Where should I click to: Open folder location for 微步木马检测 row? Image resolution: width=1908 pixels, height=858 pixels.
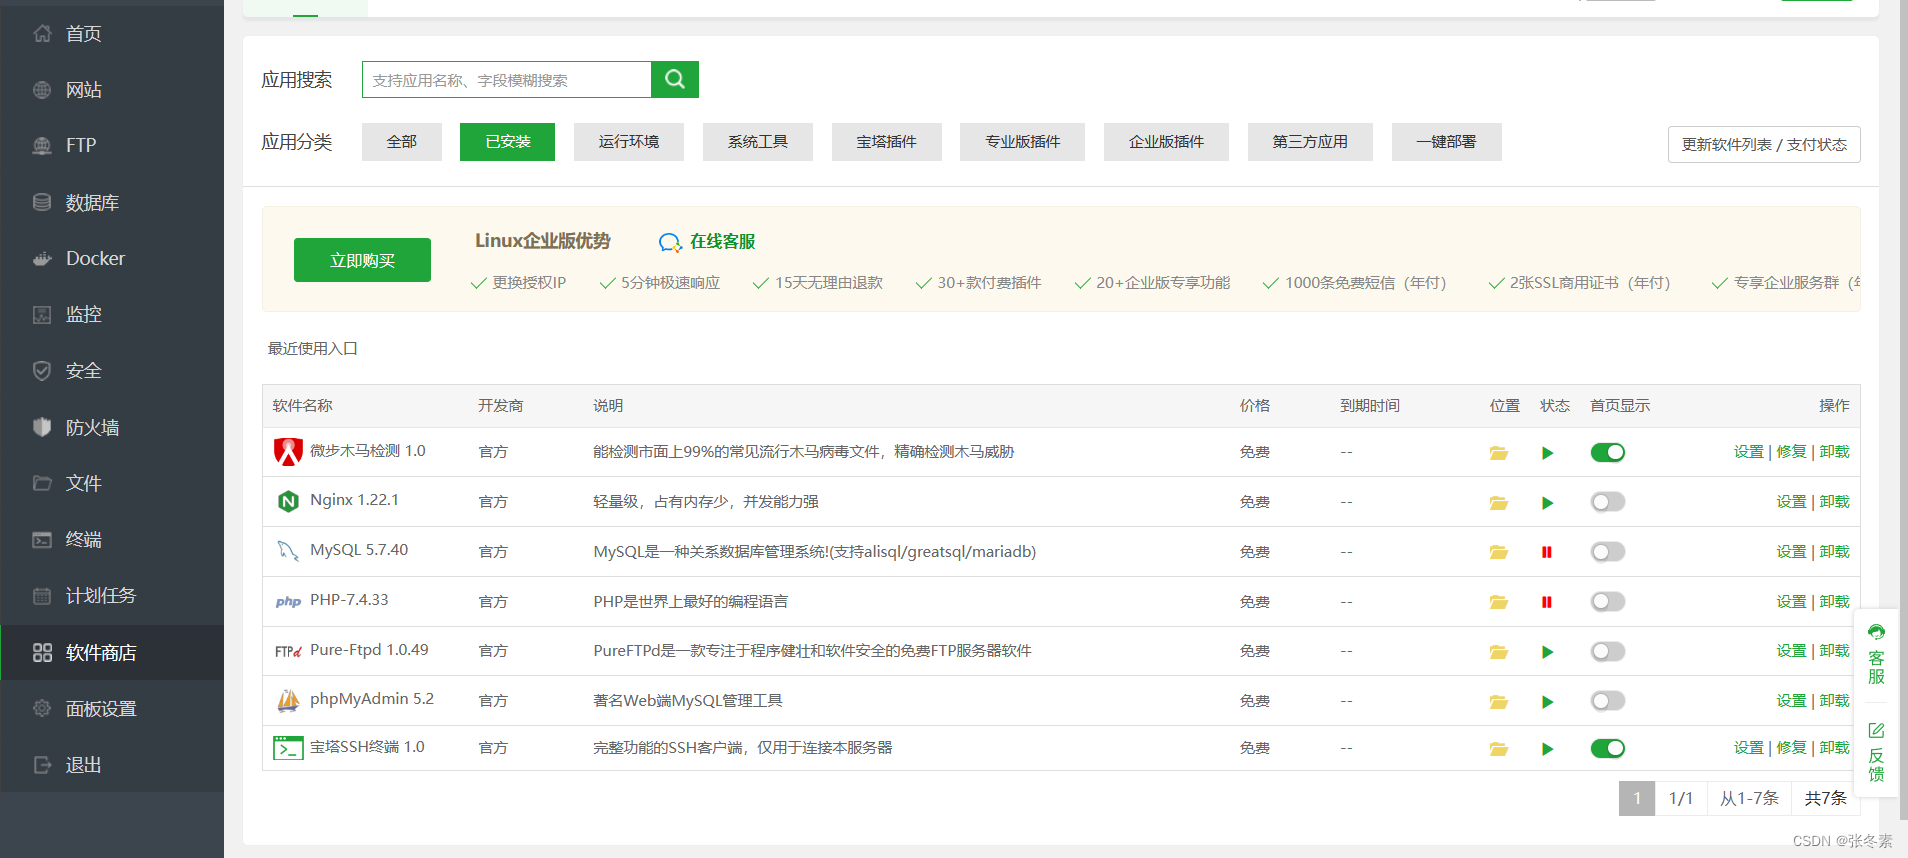[x=1498, y=453]
